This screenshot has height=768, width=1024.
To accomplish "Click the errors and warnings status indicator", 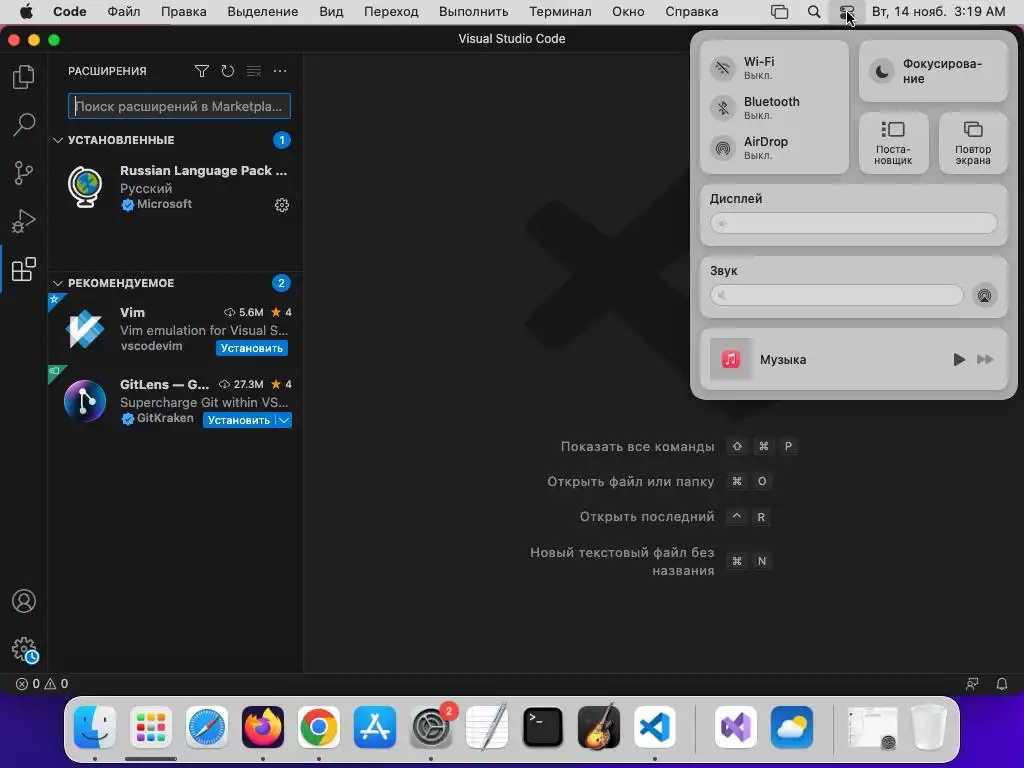I will pyautogui.click(x=42, y=684).
